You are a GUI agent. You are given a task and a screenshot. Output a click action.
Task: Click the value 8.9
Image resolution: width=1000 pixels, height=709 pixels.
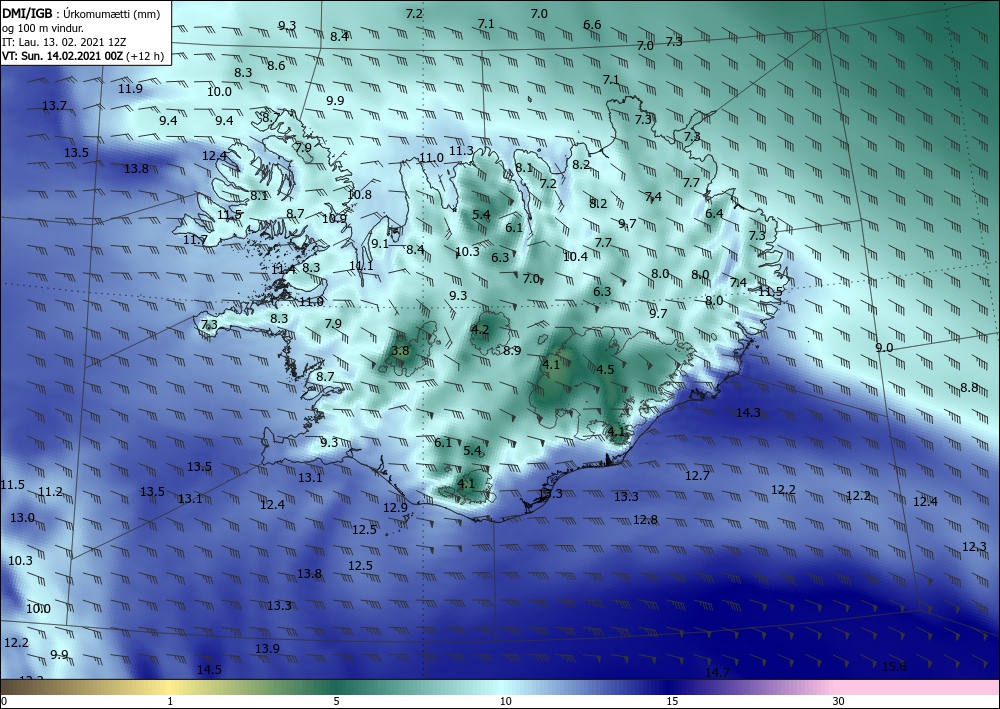[x=512, y=351]
